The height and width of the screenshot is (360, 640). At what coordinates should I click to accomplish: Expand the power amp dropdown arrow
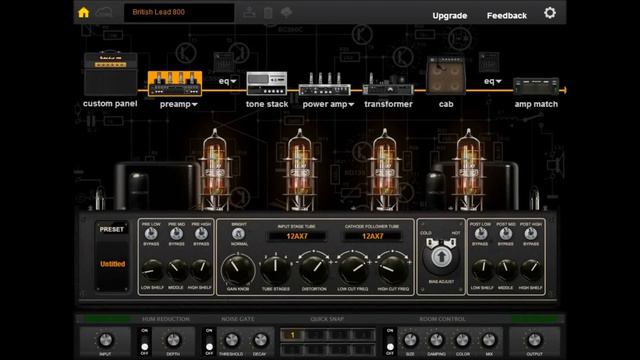pos(351,105)
